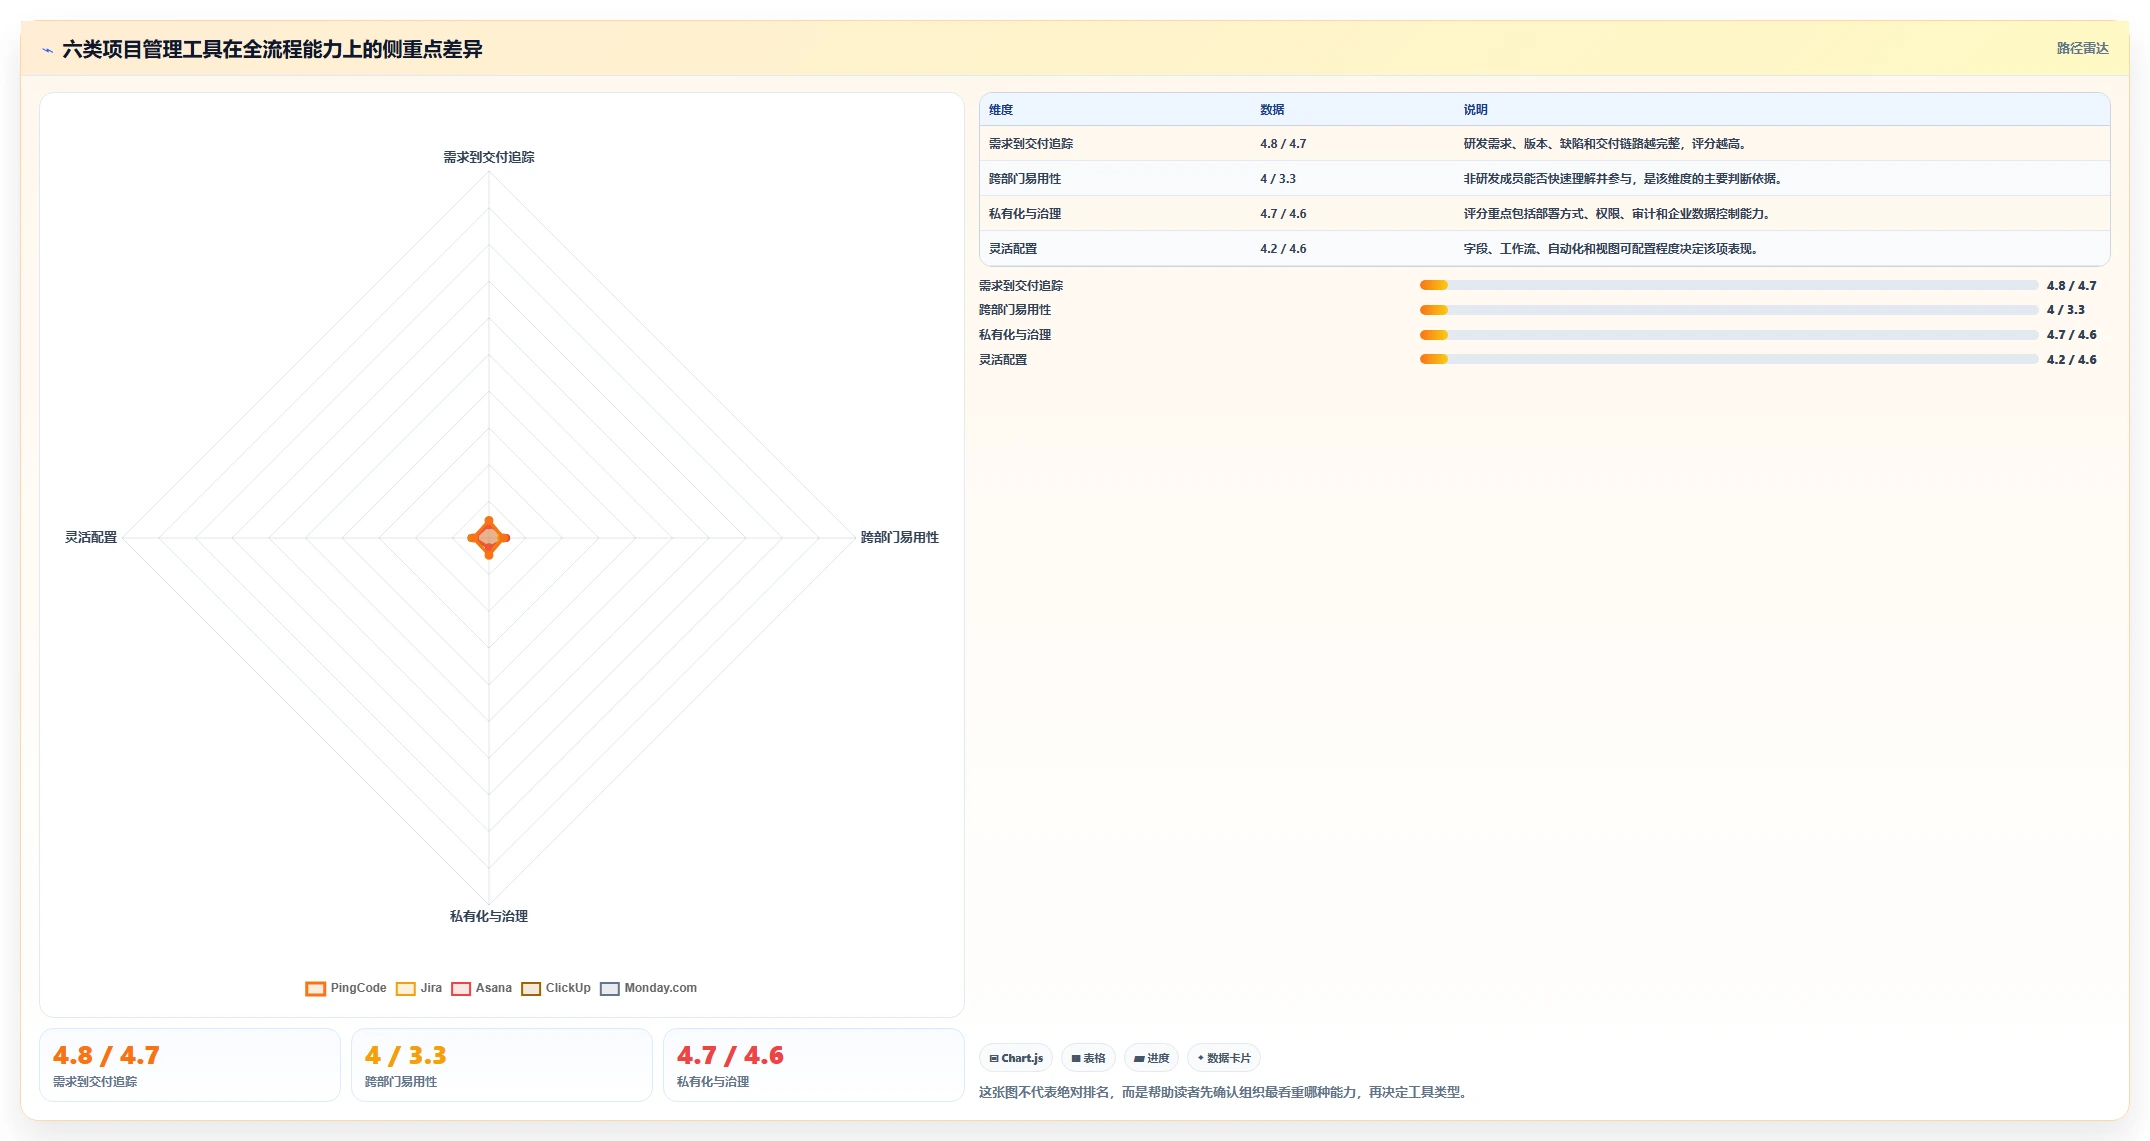The height and width of the screenshot is (1141, 2150).
Task: Toggle Monday.com series legend item
Action: point(649,988)
